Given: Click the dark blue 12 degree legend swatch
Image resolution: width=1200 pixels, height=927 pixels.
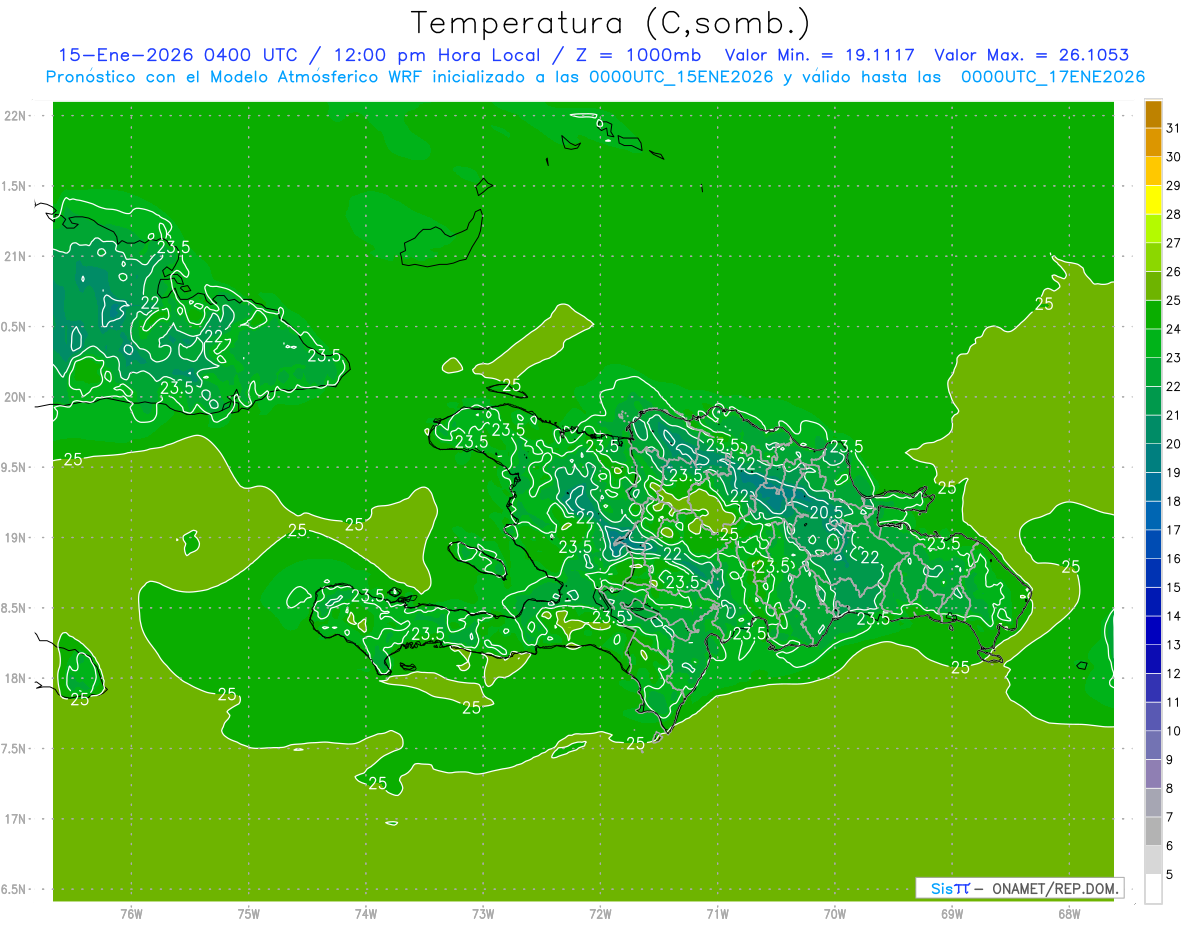Looking at the screenshot, I should click(1153, 659).
